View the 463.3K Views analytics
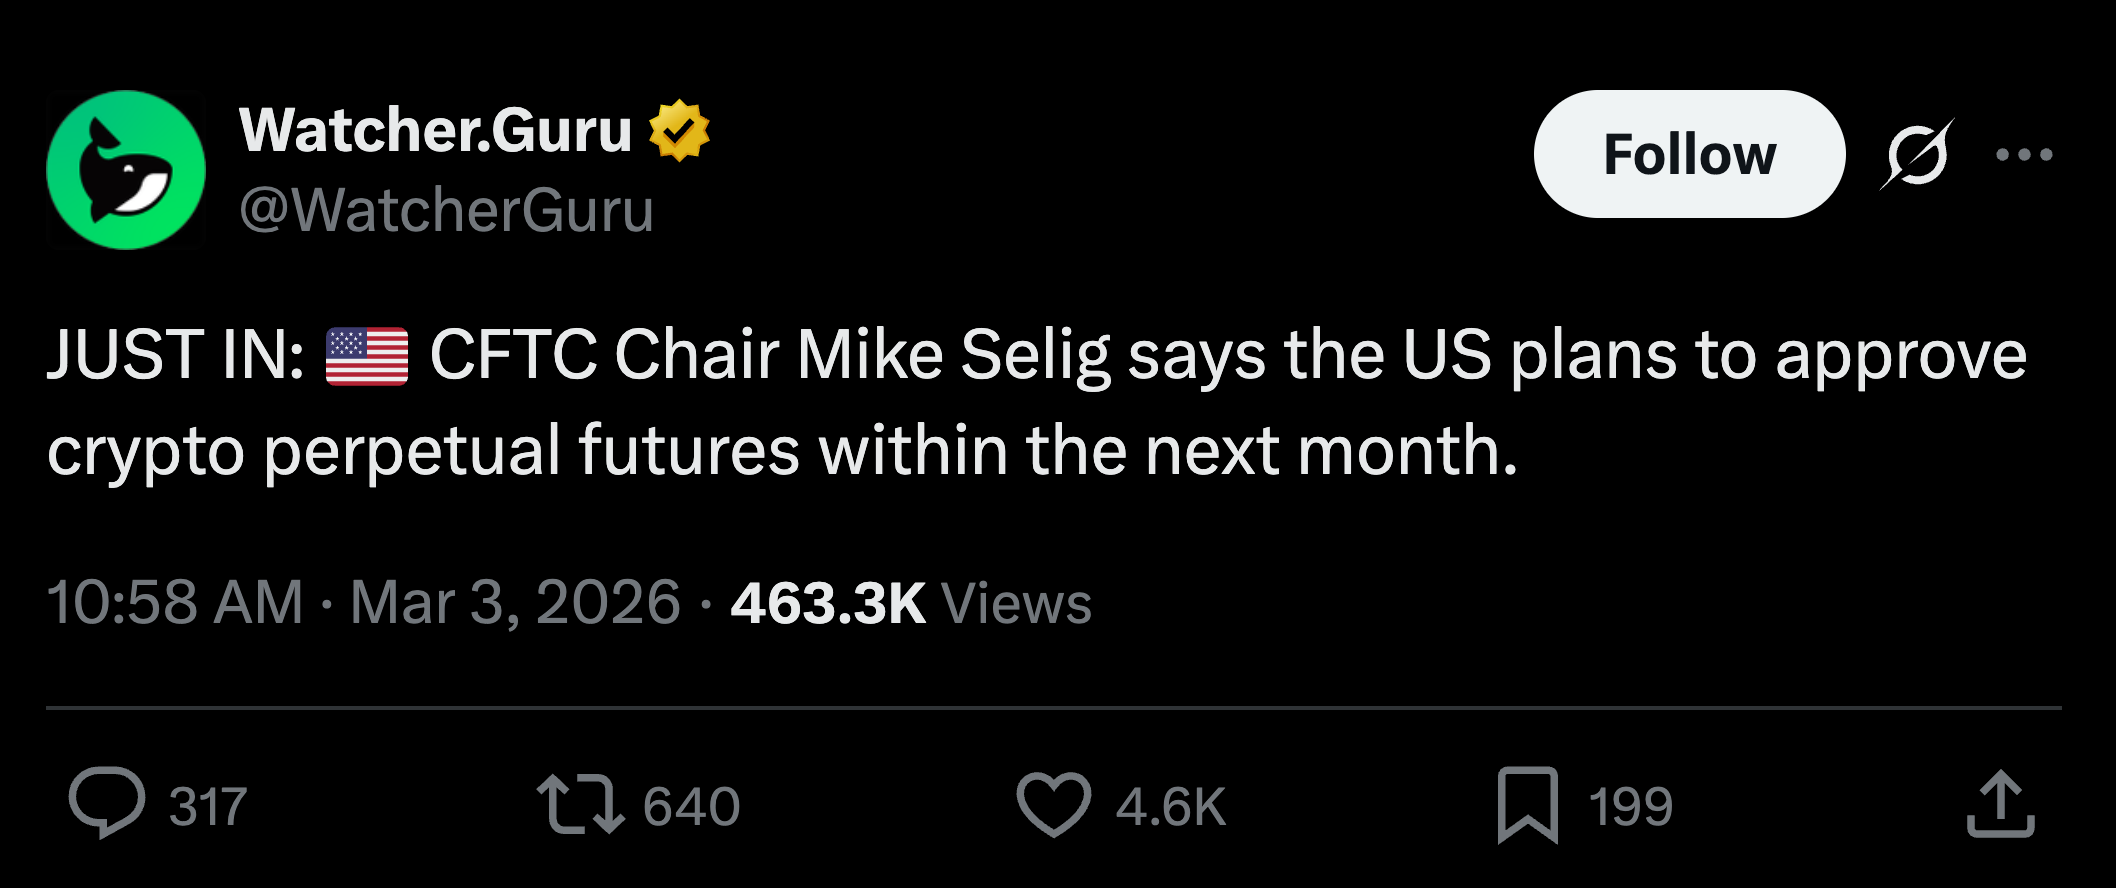The image size is (2116, 888). coord(910,603)
